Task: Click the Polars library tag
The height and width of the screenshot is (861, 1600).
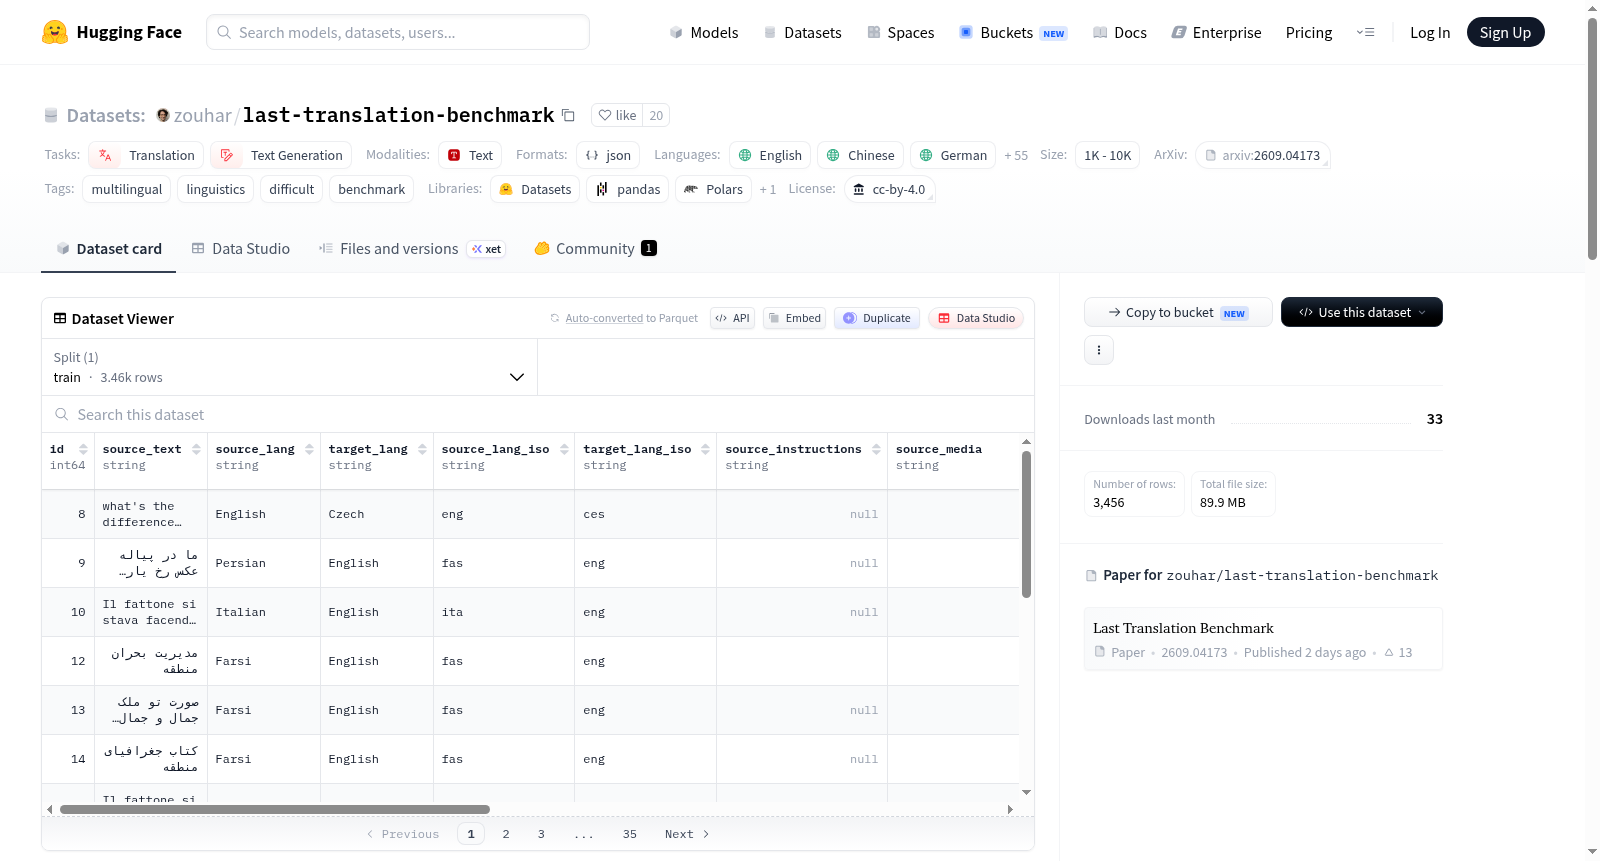Action: click(713, 189)
